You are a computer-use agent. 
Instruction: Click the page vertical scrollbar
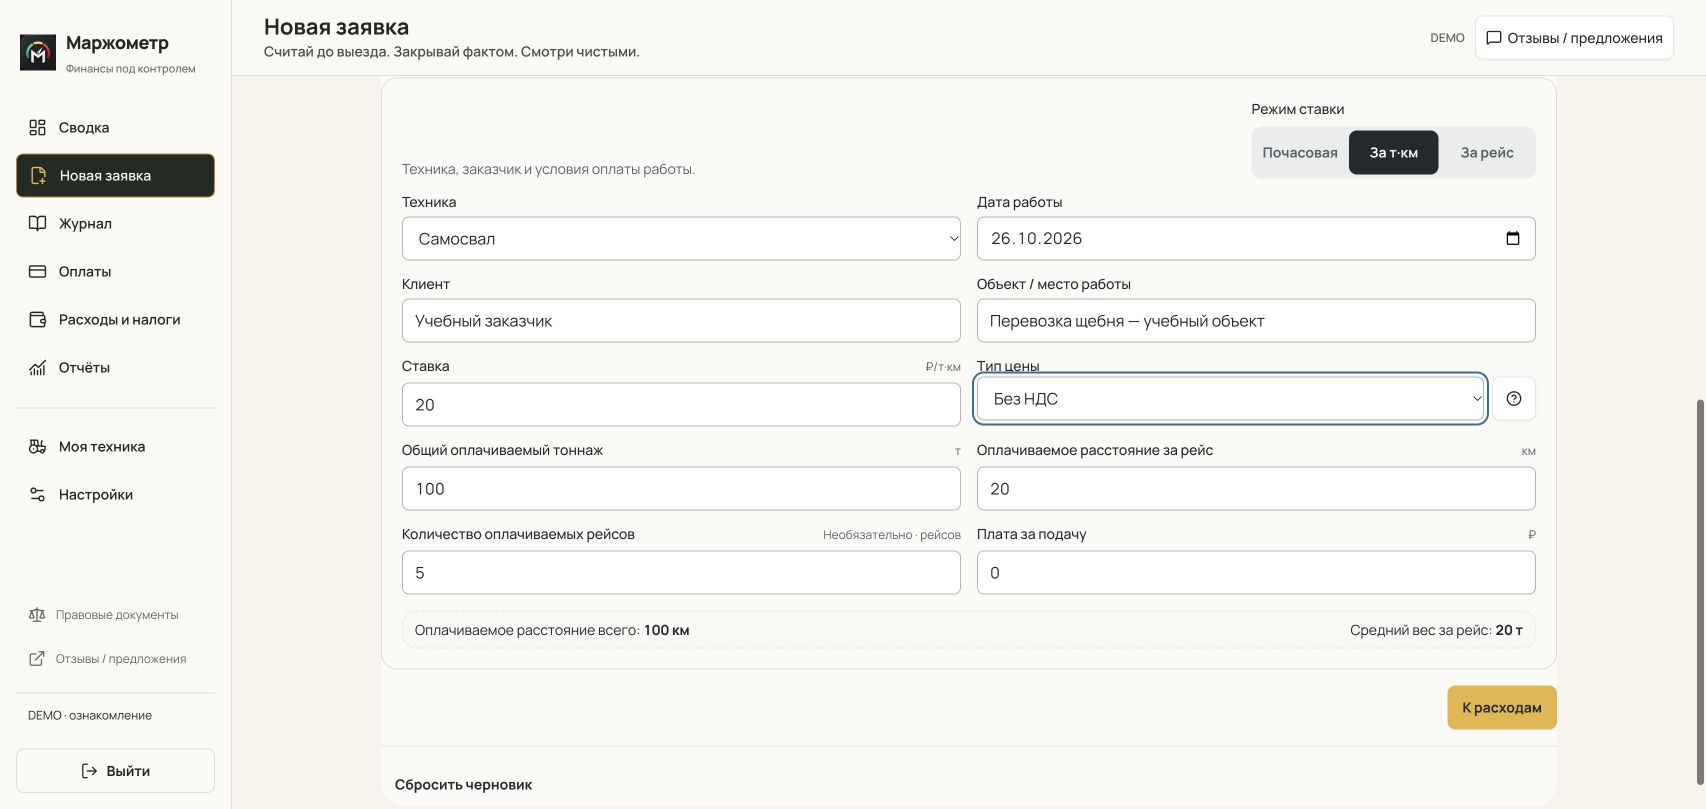pyautogui.click(x=1700, y=590)
